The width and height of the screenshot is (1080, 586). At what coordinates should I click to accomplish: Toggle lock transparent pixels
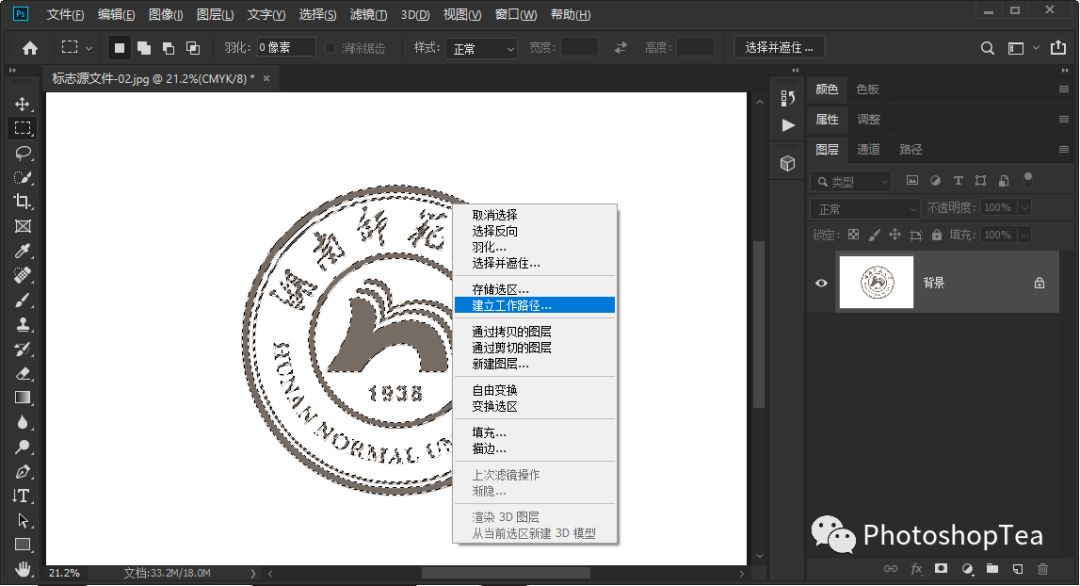(x=853, y=235)
